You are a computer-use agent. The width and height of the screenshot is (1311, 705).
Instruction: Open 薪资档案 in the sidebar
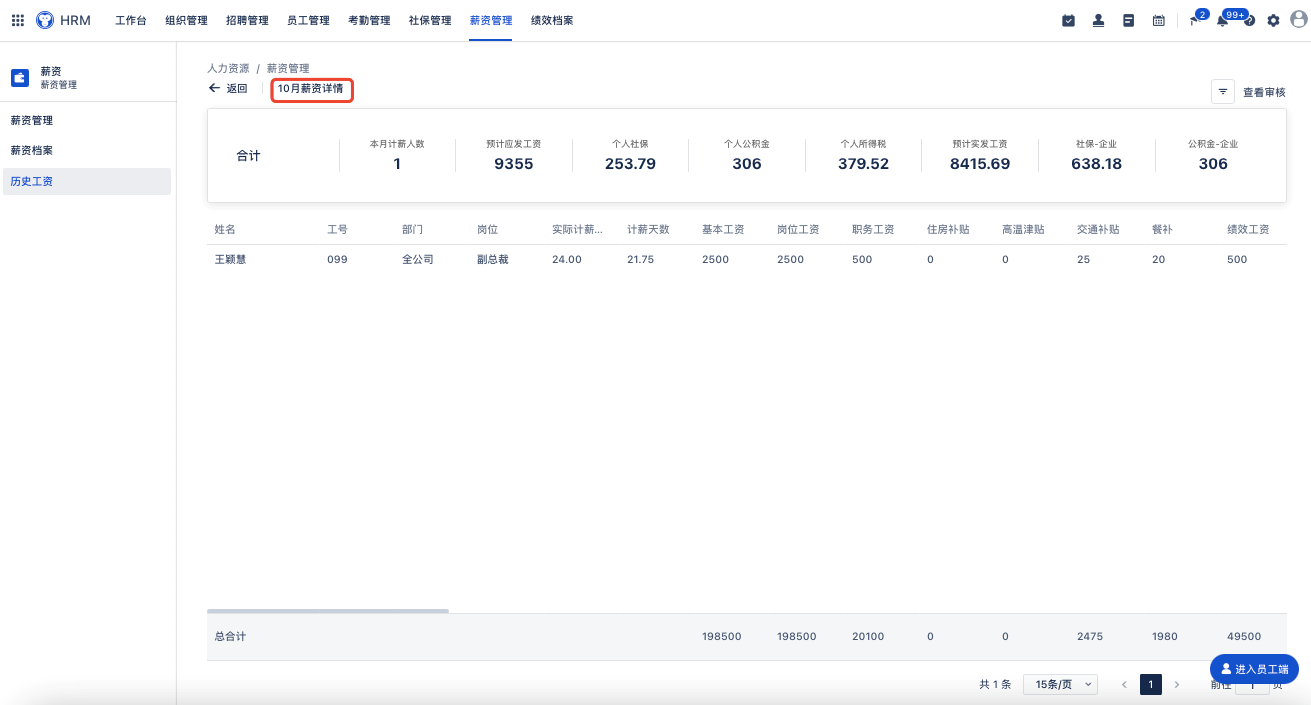click(87, 150)
